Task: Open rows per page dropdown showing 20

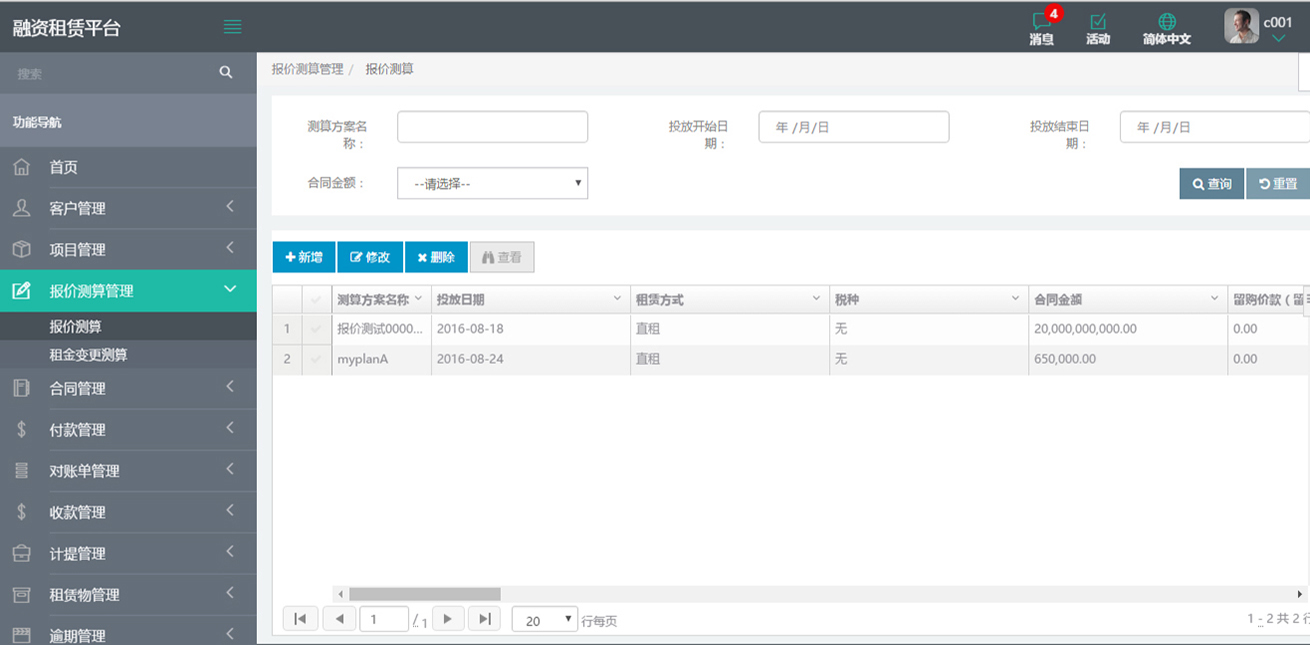Action: click(545, 620)
